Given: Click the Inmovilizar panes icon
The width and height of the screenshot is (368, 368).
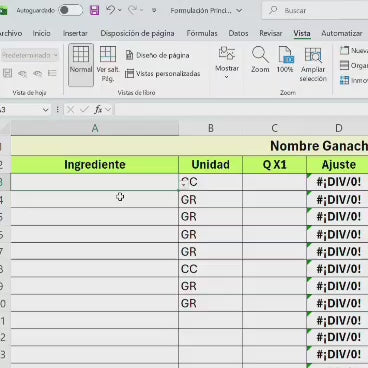Looking at the screenshot, I should pos(344,80).
